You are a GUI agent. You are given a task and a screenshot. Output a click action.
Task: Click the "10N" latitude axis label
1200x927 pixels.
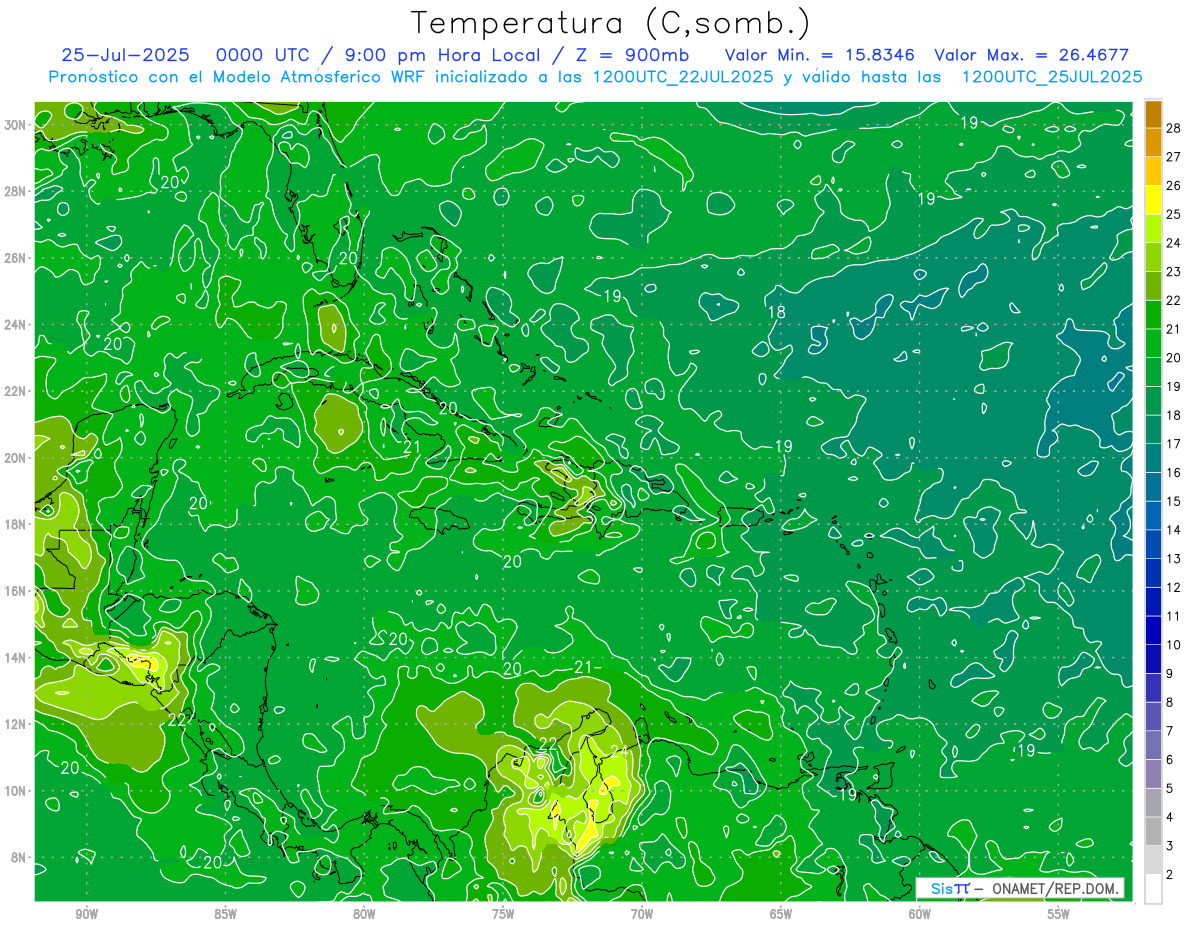pos(14,791)
